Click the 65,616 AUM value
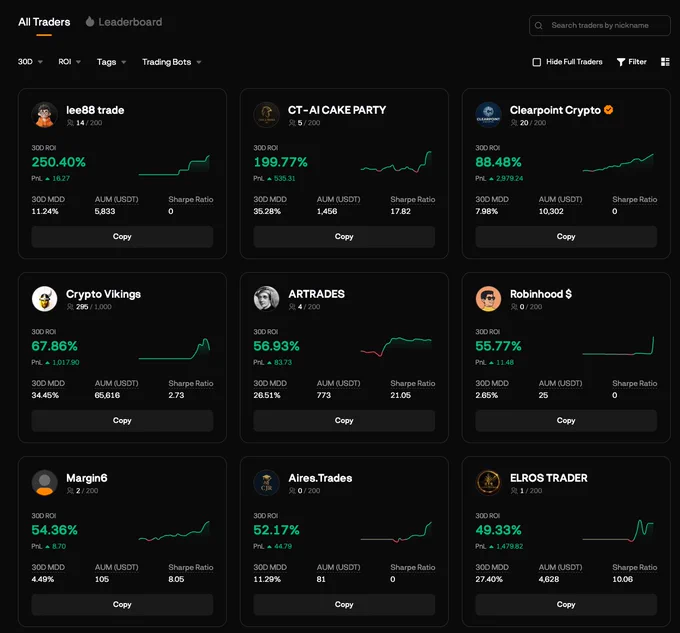 (107, 395)
